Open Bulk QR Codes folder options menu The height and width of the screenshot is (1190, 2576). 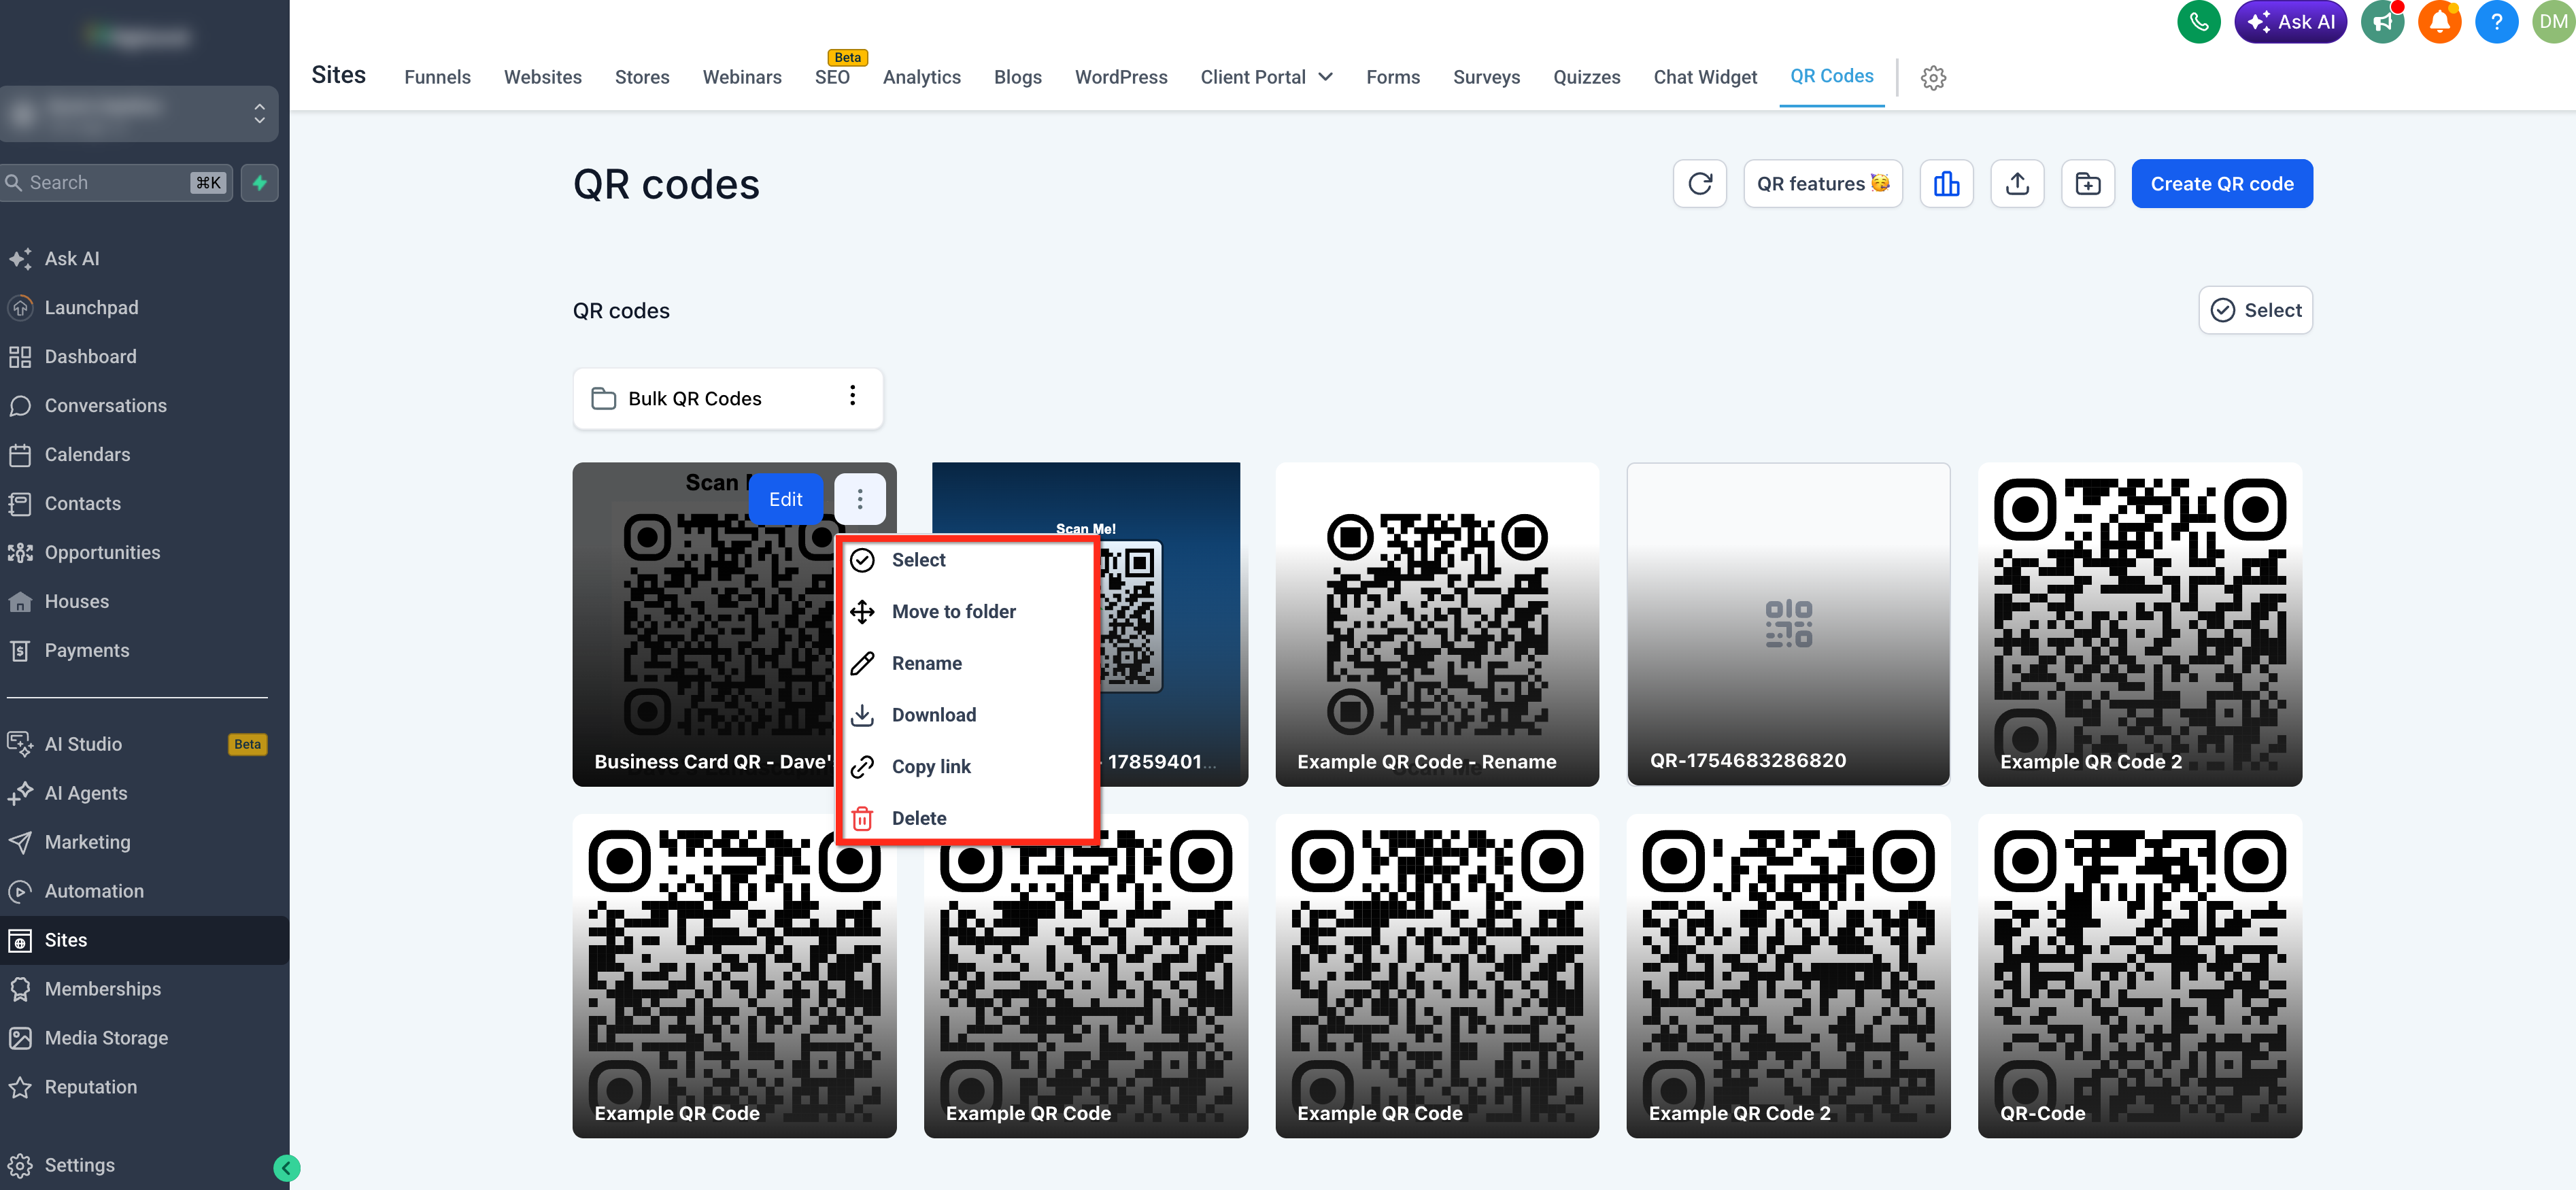point(852,397)
